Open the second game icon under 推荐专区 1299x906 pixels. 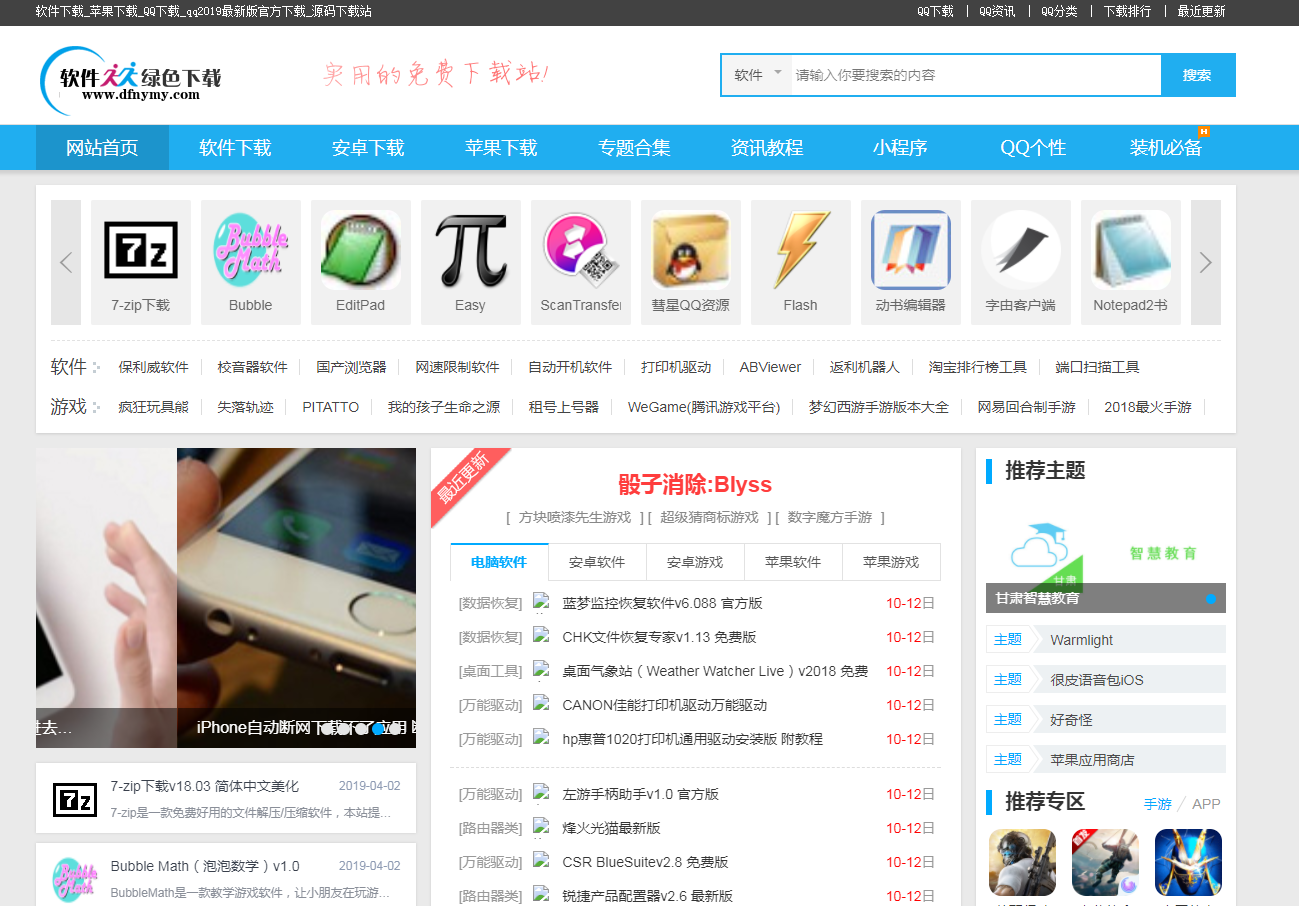[1105, 862]
